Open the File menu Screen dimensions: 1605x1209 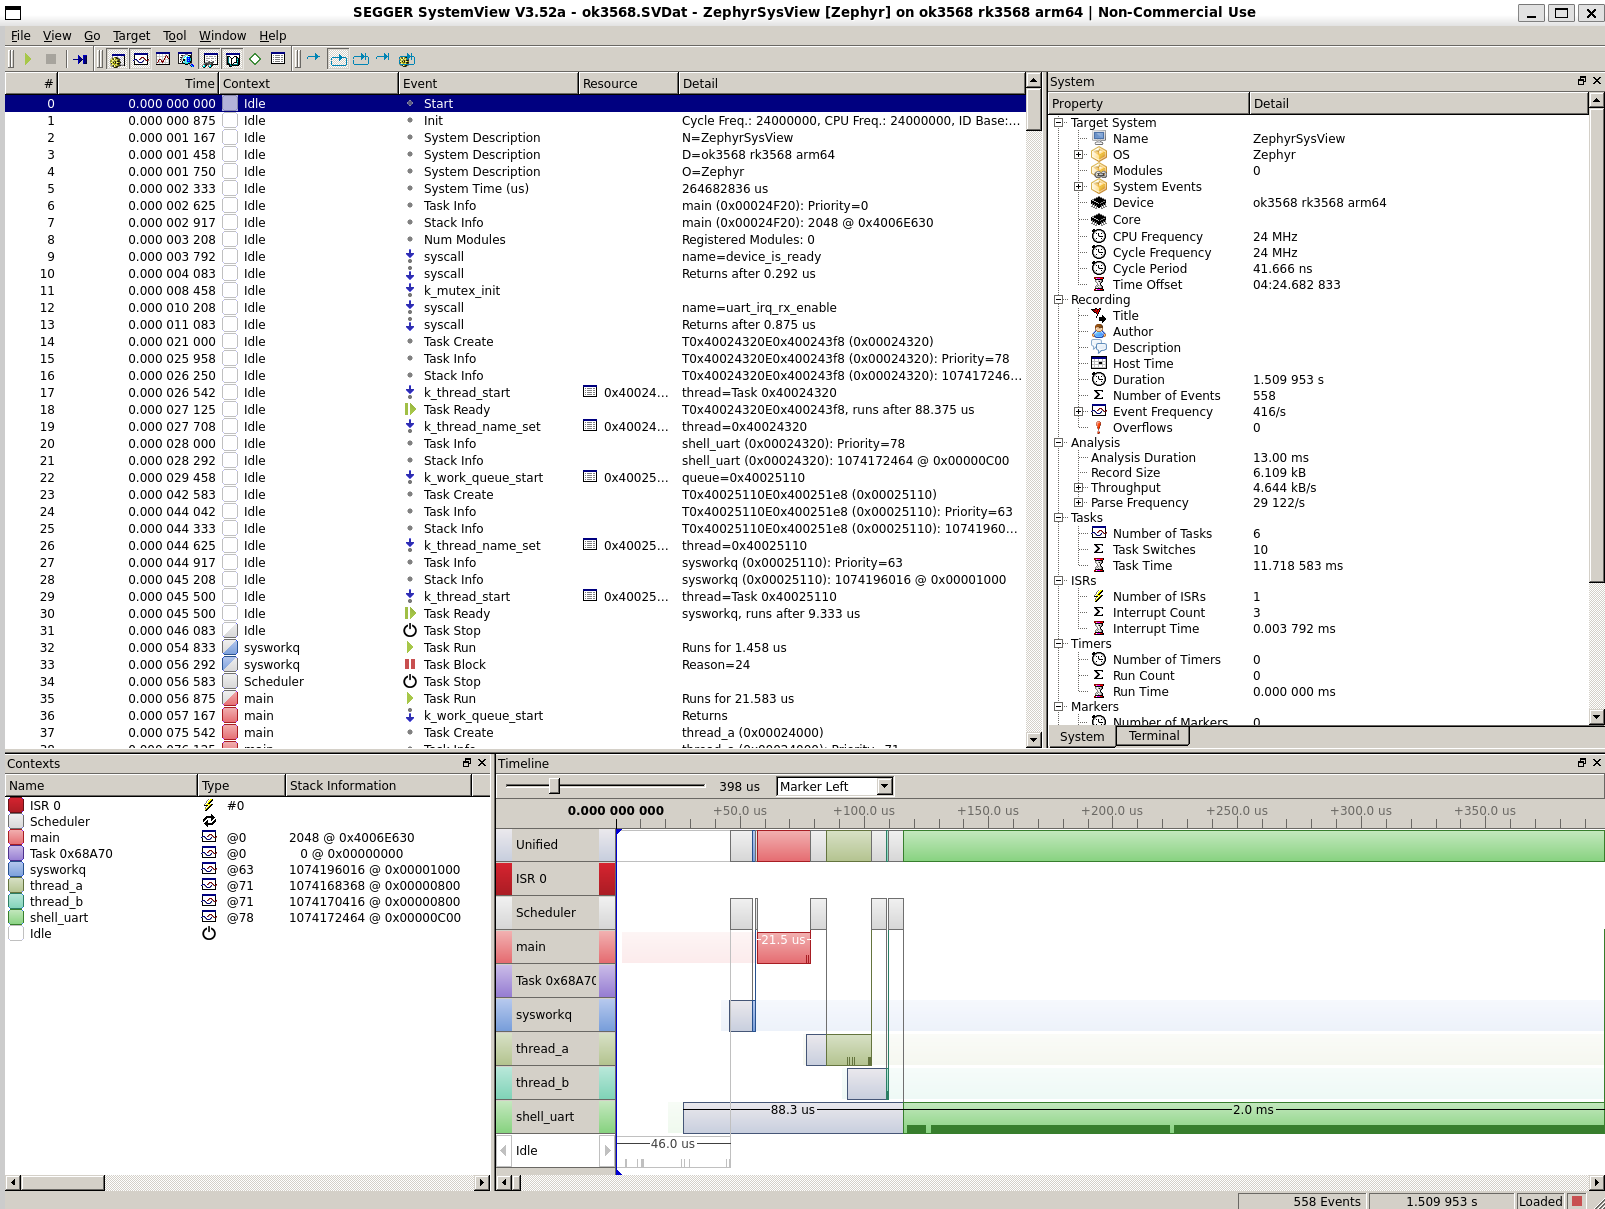point(20,35)
